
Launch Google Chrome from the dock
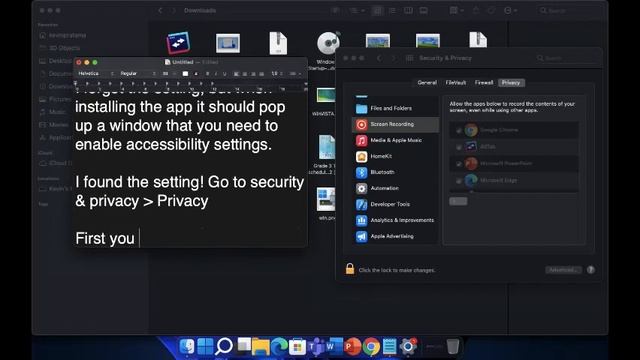tap(371, 347)
